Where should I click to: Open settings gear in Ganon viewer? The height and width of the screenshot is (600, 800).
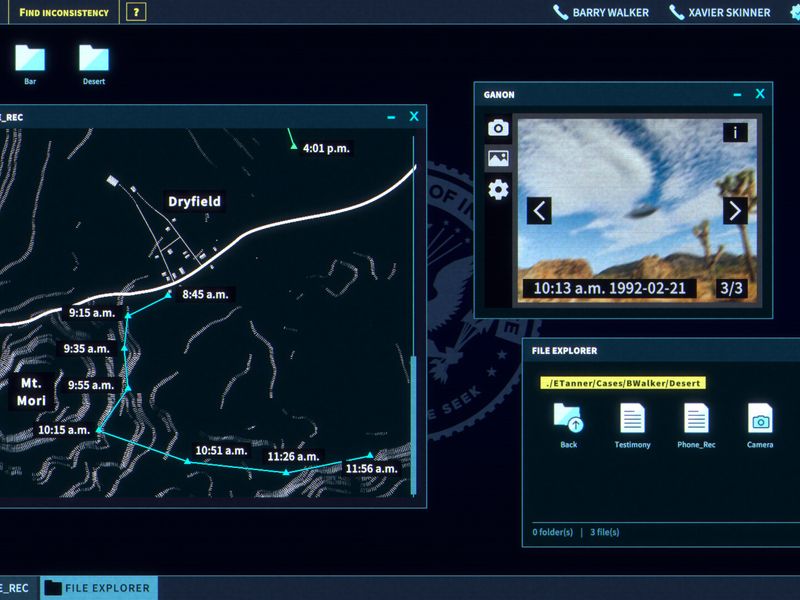coord(498,190)
